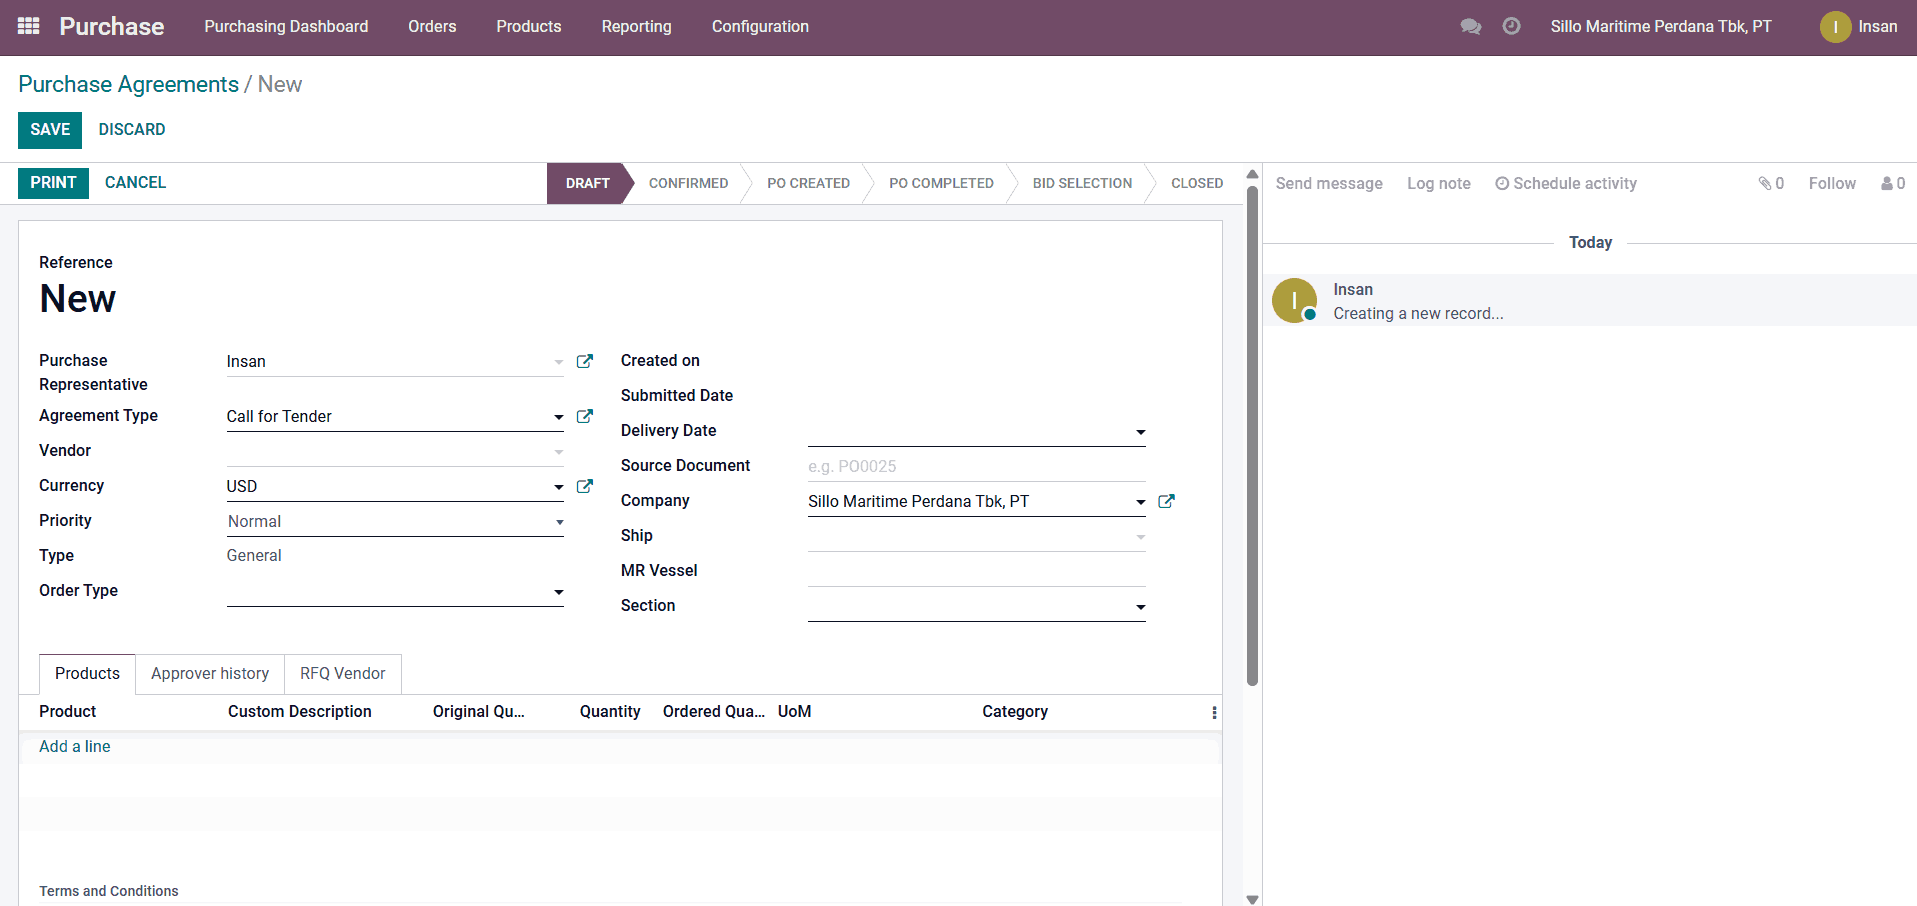Expand the Priority dropdown
1917x906 pixels.
(x=559, y=522)
